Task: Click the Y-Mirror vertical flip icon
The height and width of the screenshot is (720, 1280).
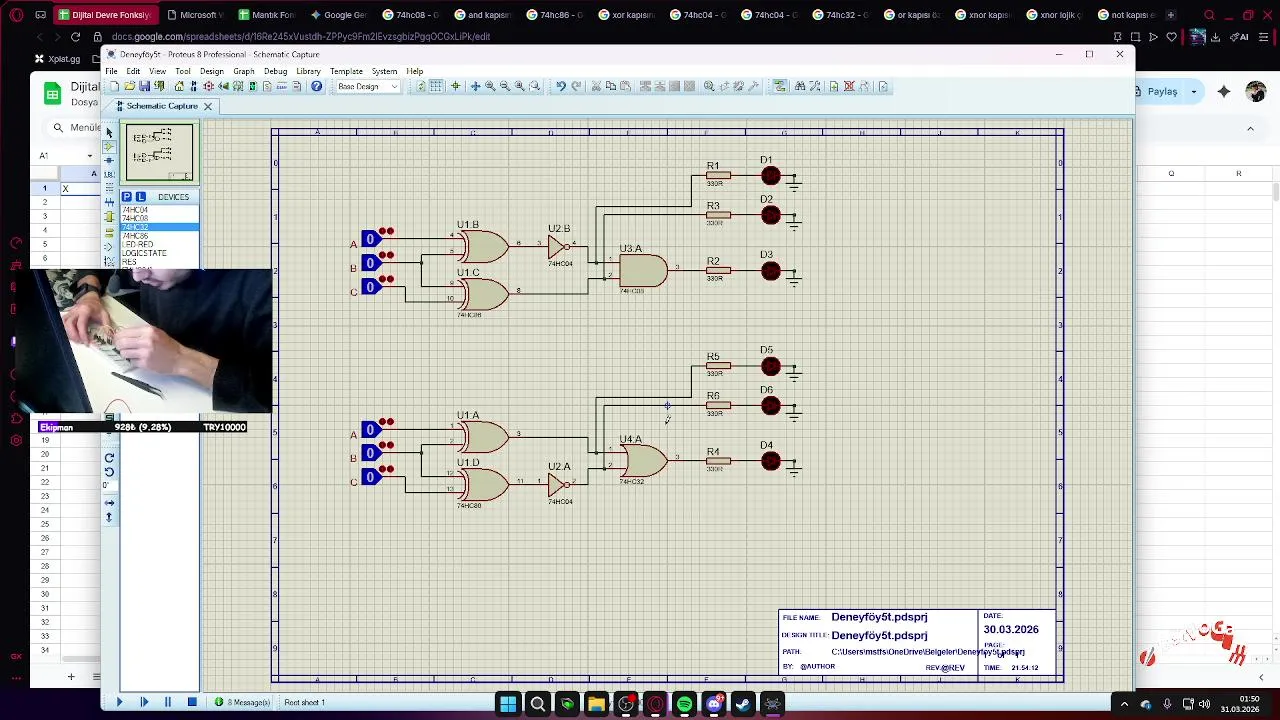Action: tap(109, 517)
